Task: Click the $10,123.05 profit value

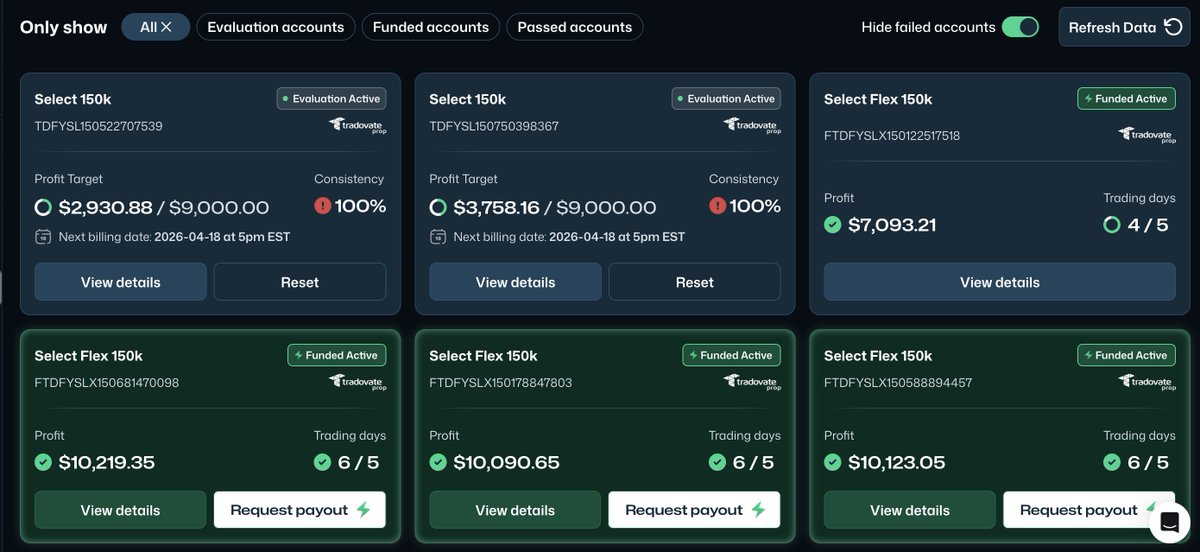Action: (897, 463)
